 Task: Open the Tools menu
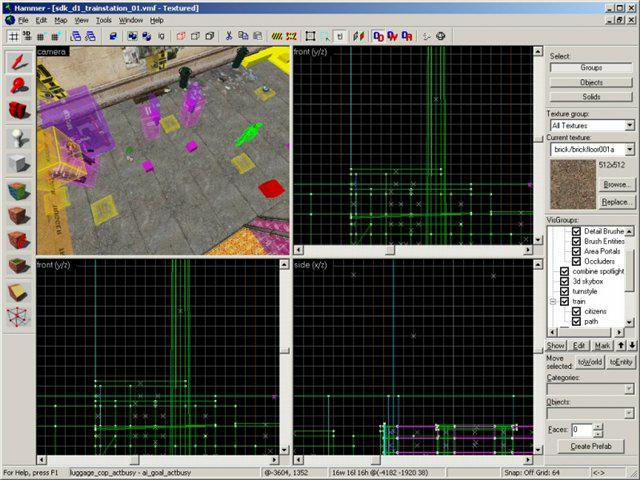tap(104, 20)
